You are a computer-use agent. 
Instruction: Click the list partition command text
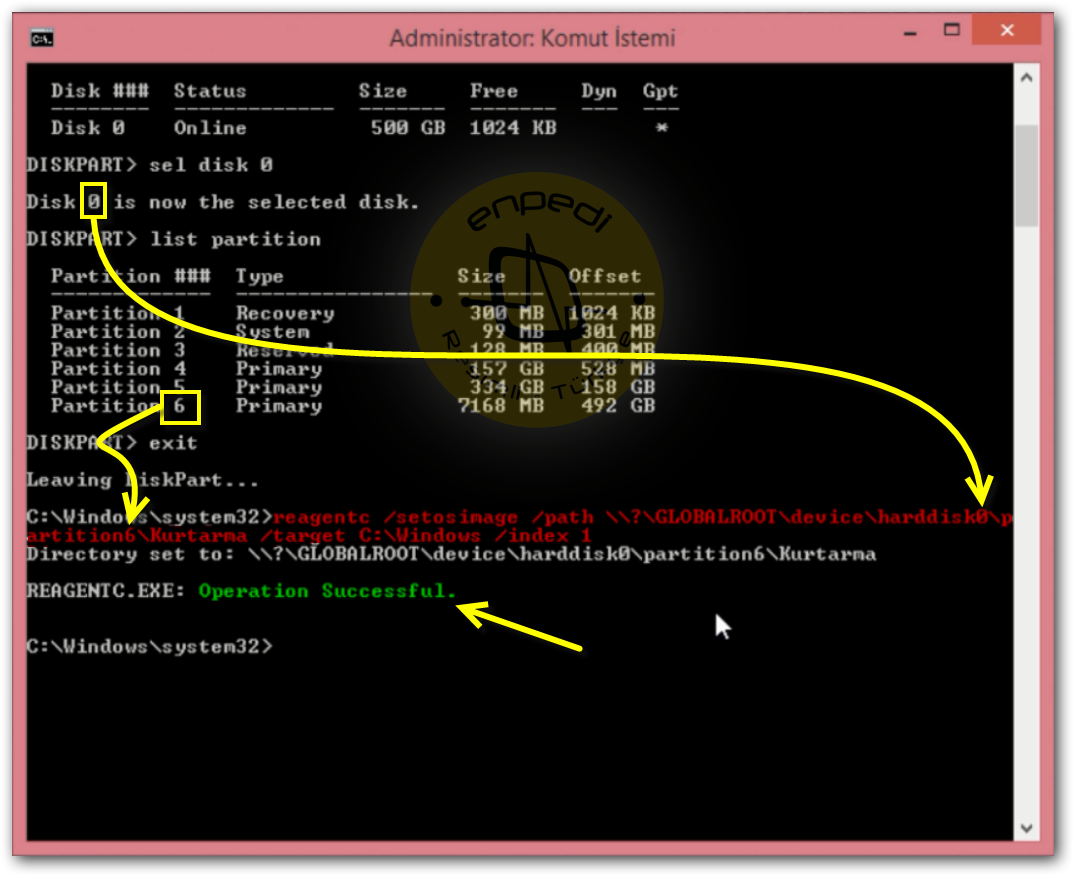(238, 239)
